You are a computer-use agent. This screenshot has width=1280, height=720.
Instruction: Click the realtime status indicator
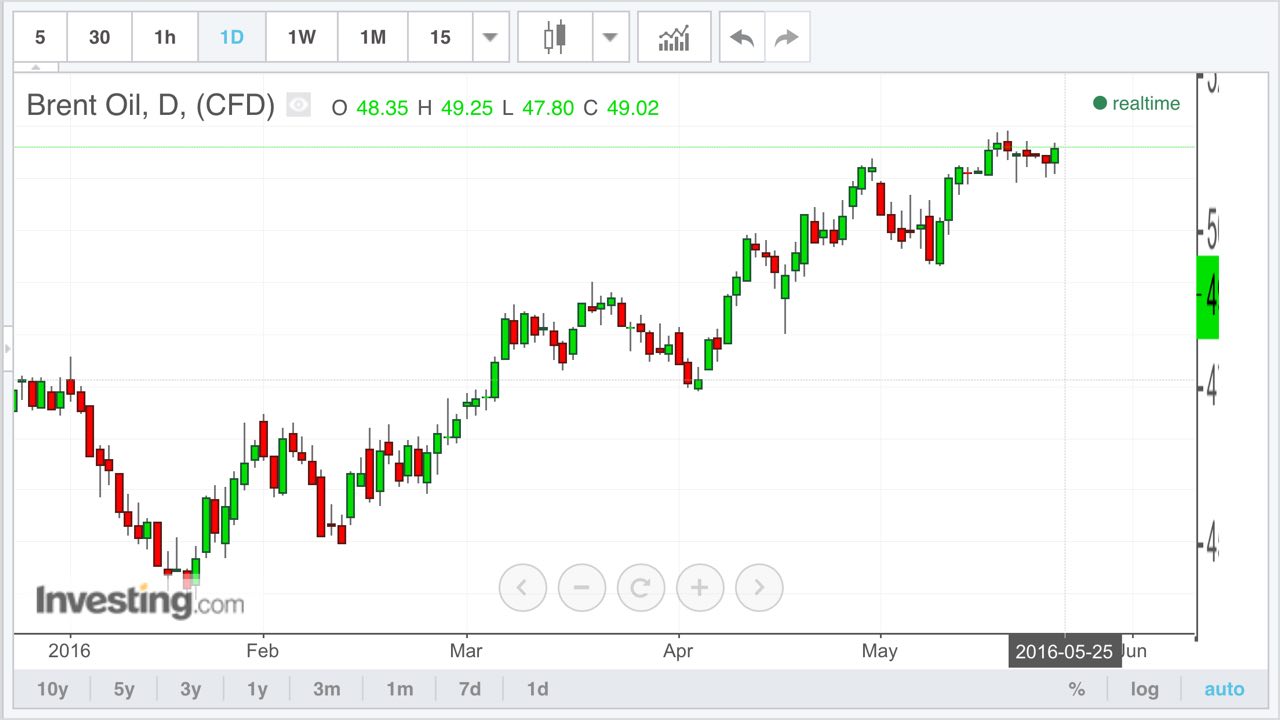click(x=1137, y=103)
